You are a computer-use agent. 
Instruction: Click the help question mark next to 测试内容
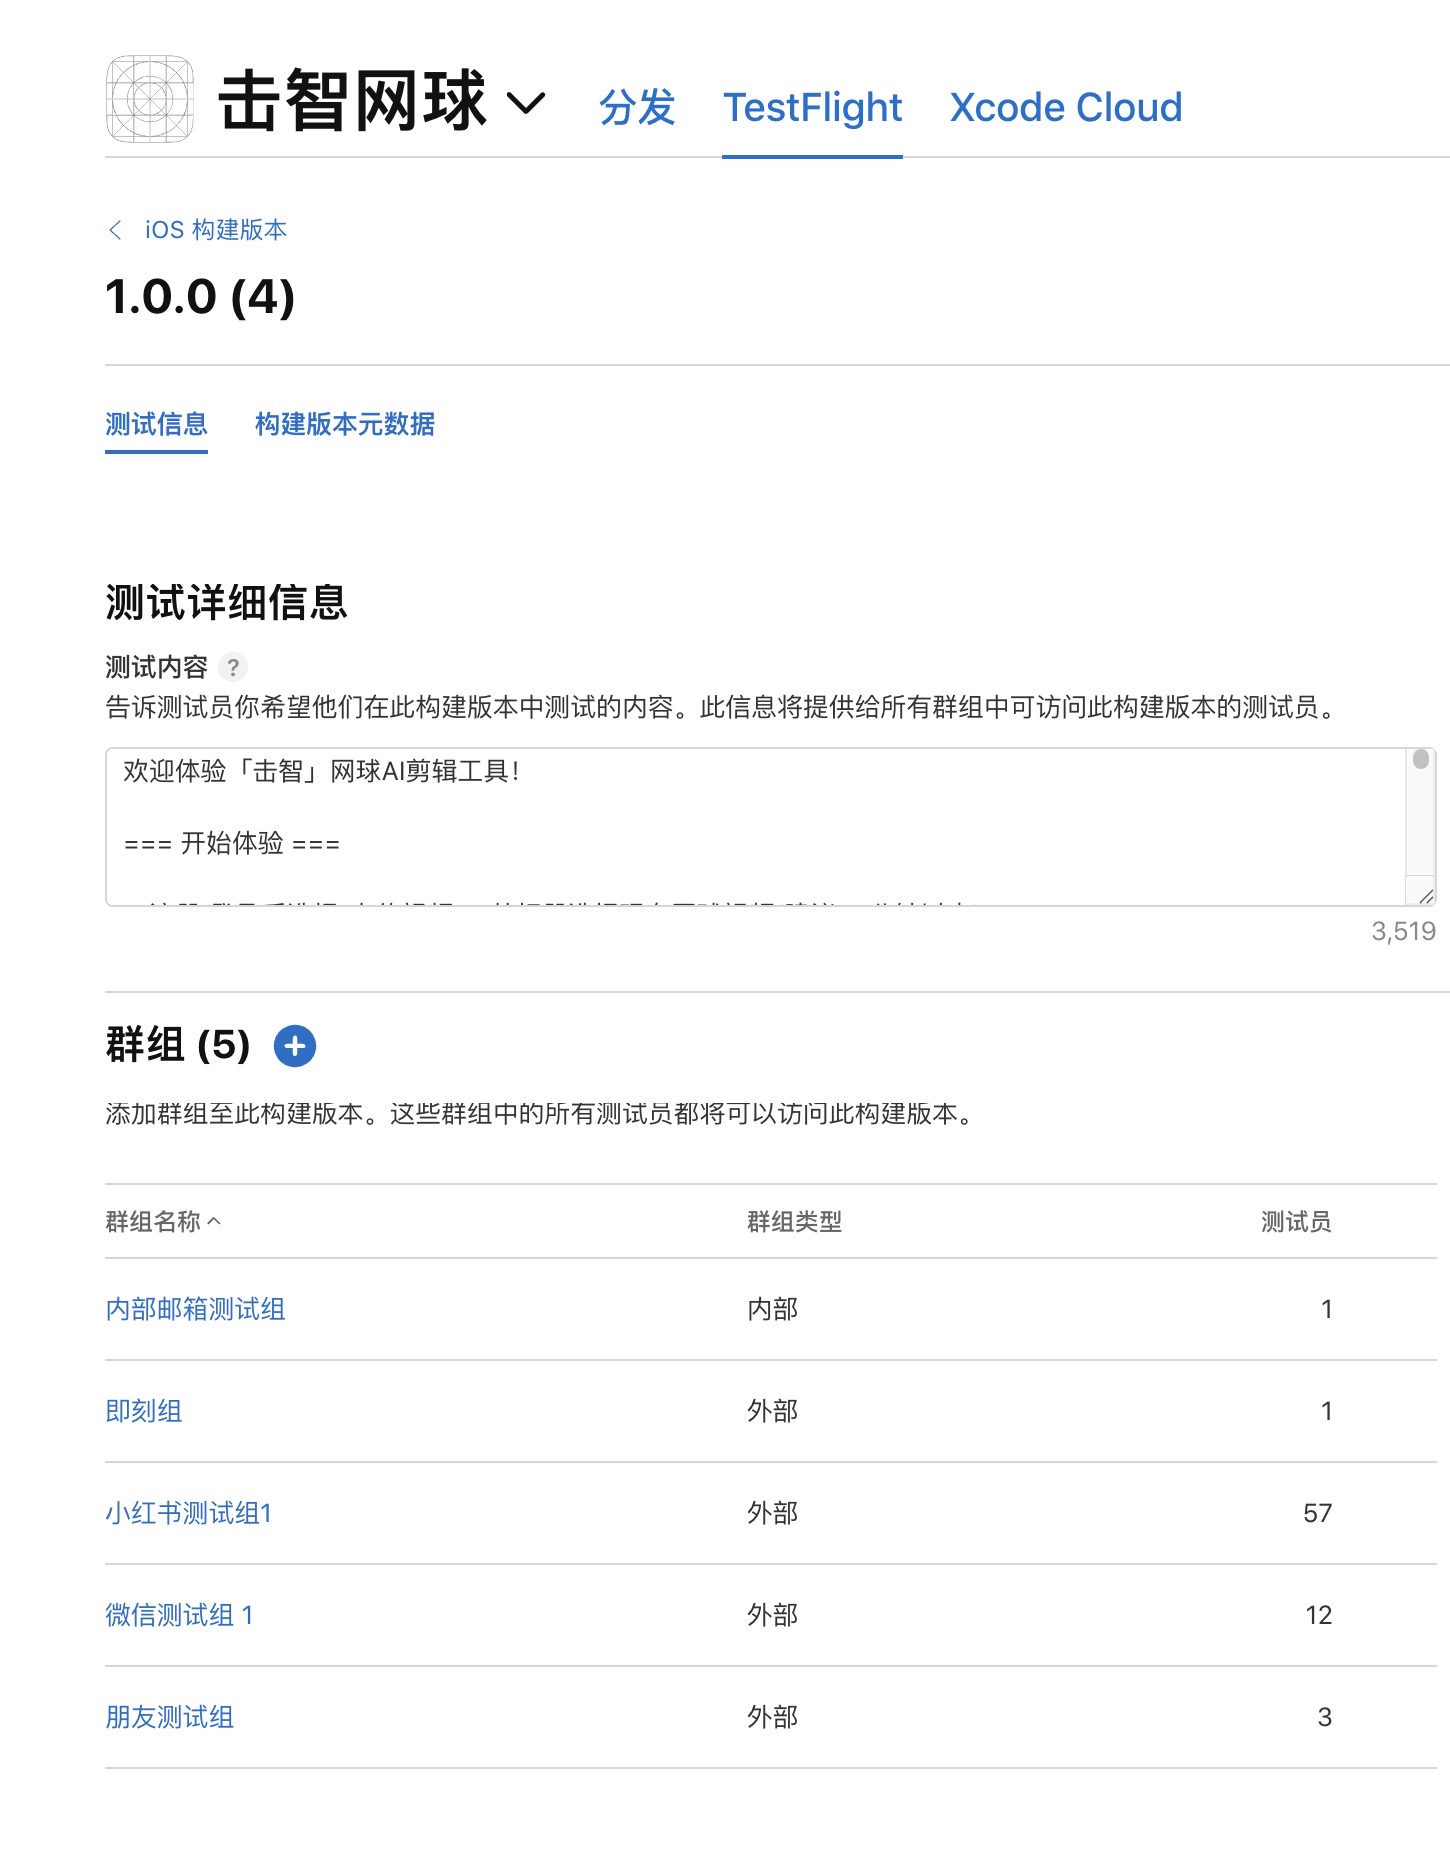(233, 667)
